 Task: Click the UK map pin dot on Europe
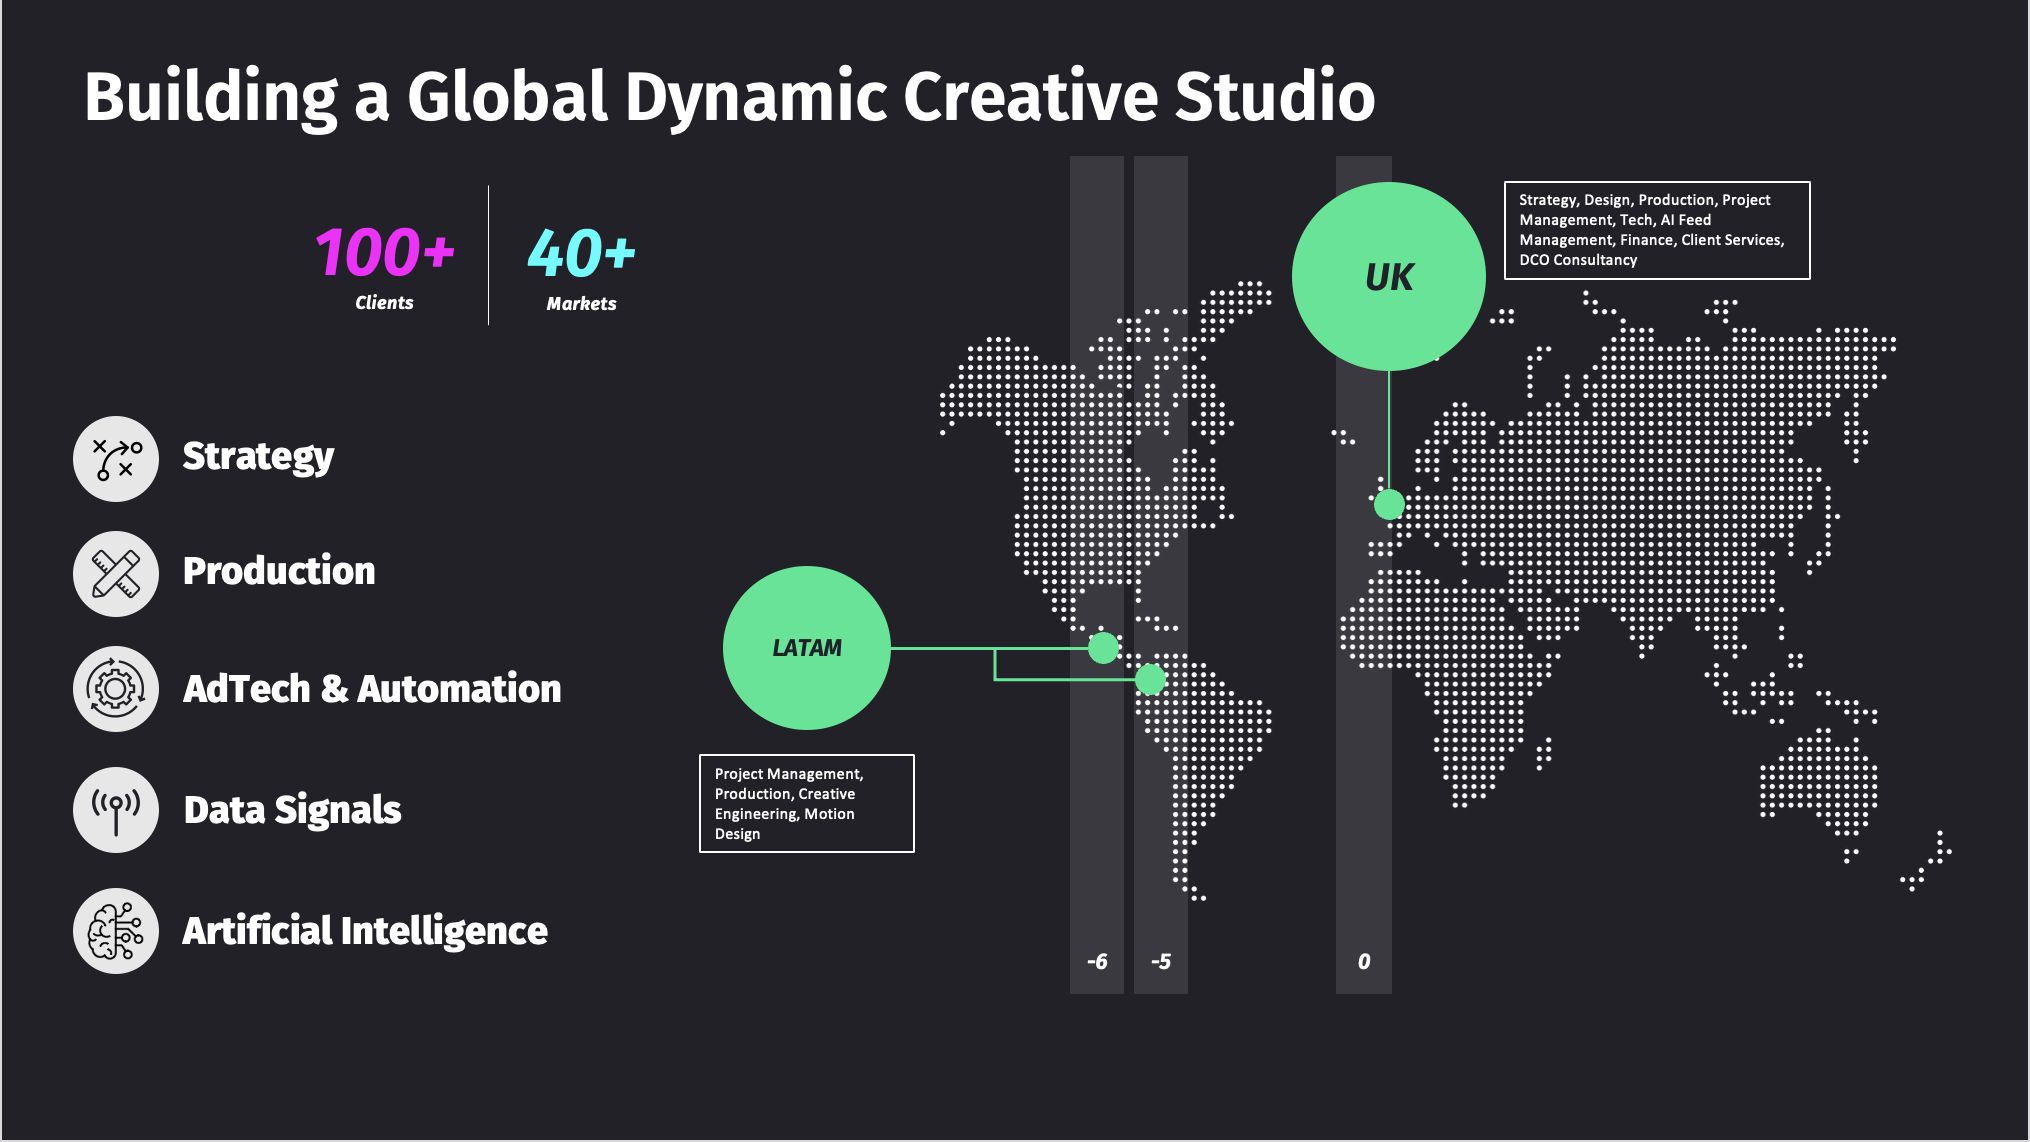point(1389,506)
